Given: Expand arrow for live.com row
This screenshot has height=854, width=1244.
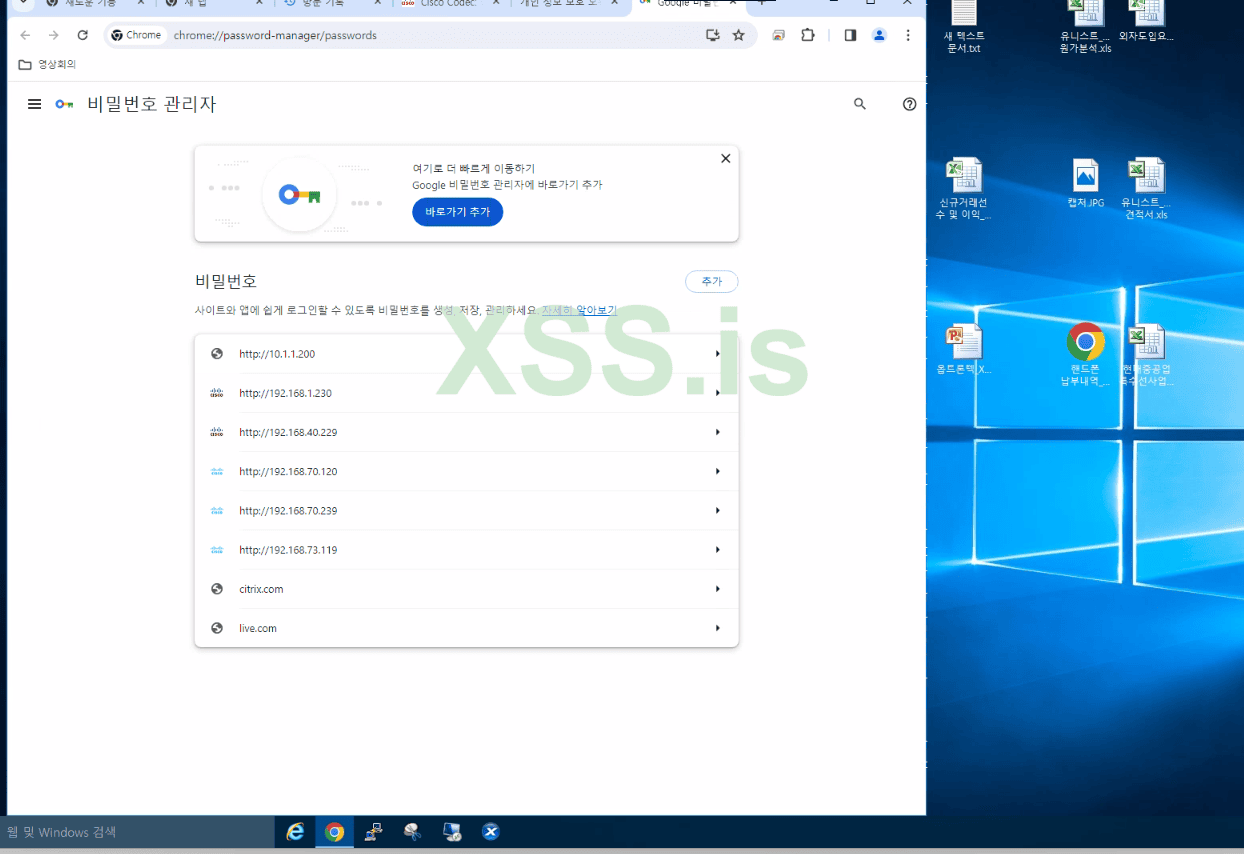Looking at the screenshot, I should tap(718, 628).
